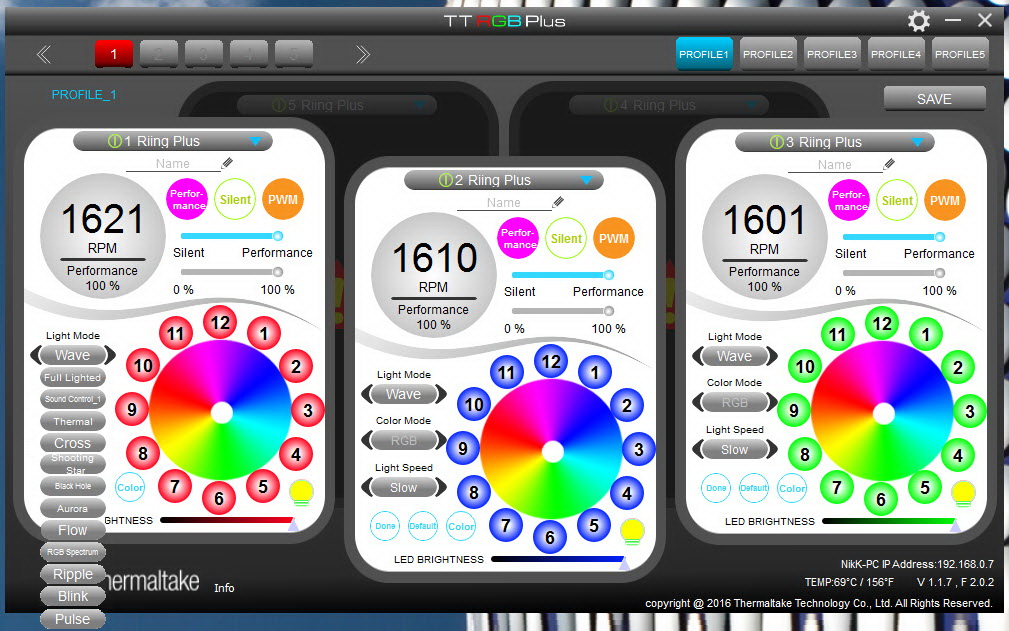Image resolution: width=1009 pixels, height=631 pixels.
Task: Click the Name field on fan 3
Action: pos(835,165)
